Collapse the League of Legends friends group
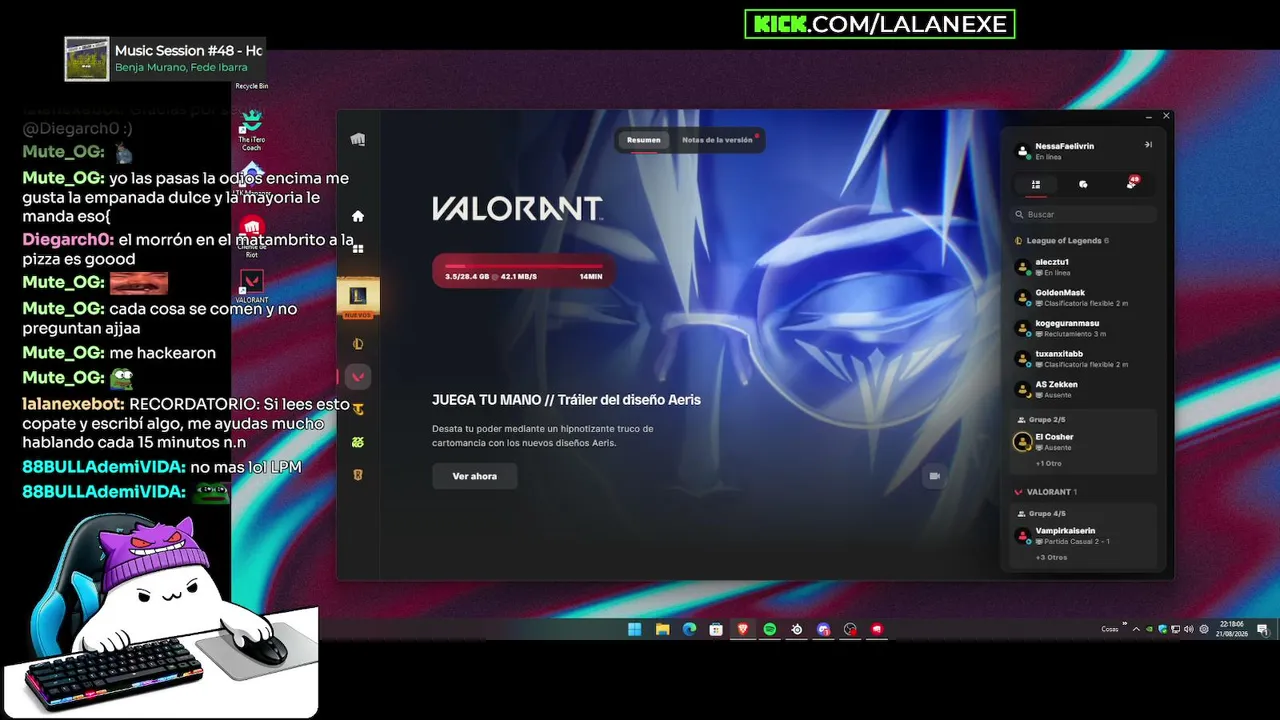 1062,241
